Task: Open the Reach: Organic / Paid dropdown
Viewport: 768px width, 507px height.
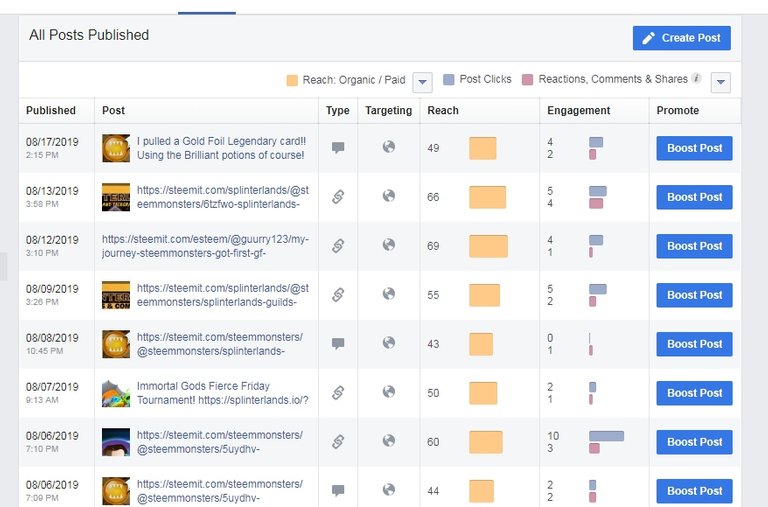Action: click(422, 82)
